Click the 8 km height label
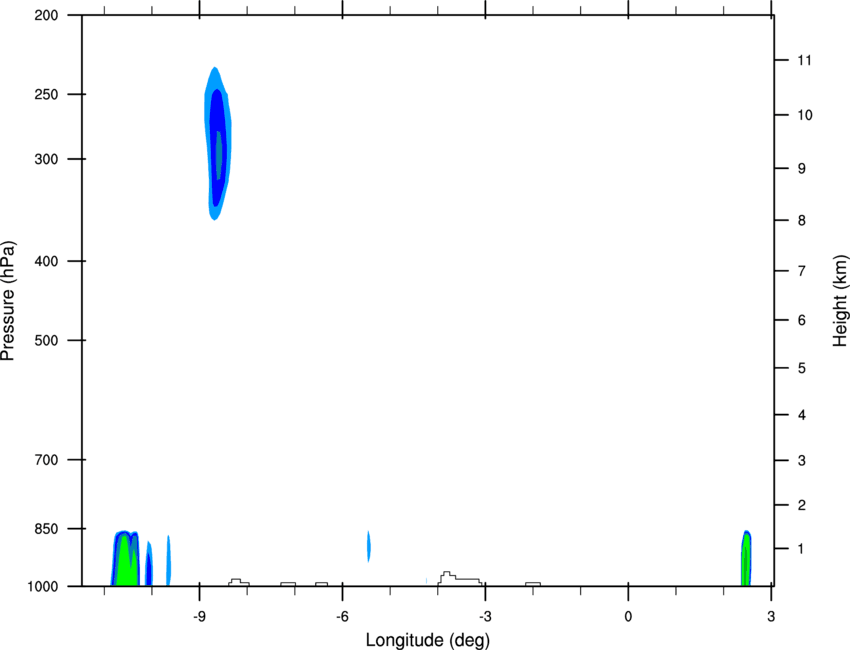This screenshot has width=850, height=650. [801, 221]
